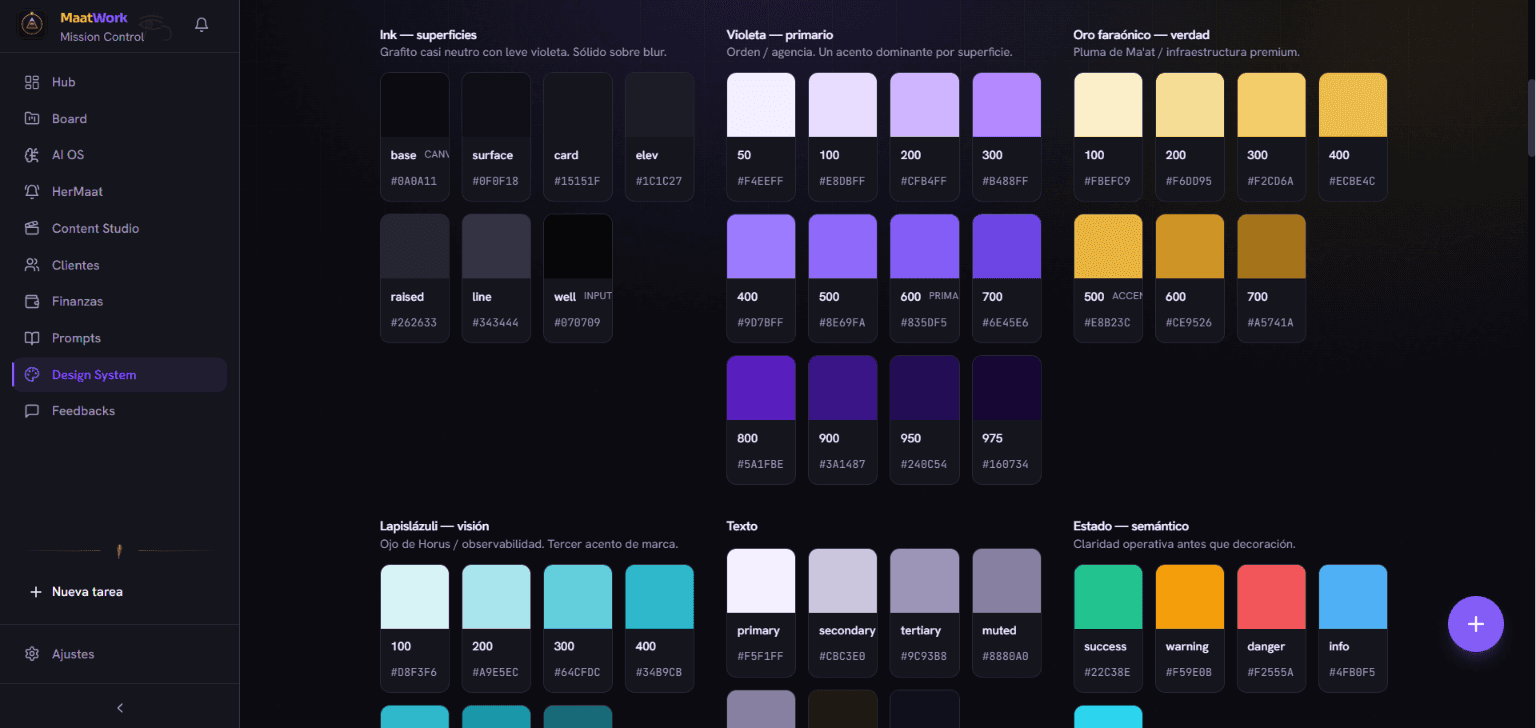Image resolution: width=1536 pixels, height=728 pixels.
Task: Pick Lapislázuli 300 #64CFDC swatch
Action: 578,629
